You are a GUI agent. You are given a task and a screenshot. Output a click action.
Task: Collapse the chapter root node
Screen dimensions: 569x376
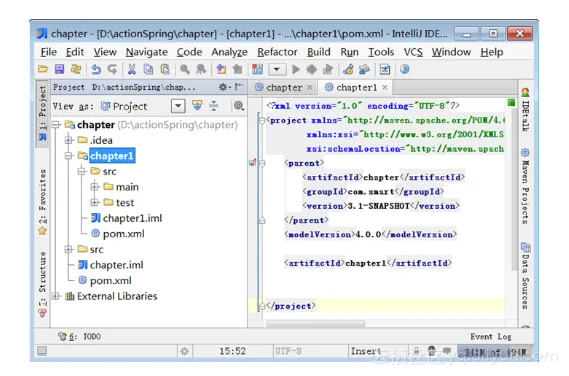(56, 125)
